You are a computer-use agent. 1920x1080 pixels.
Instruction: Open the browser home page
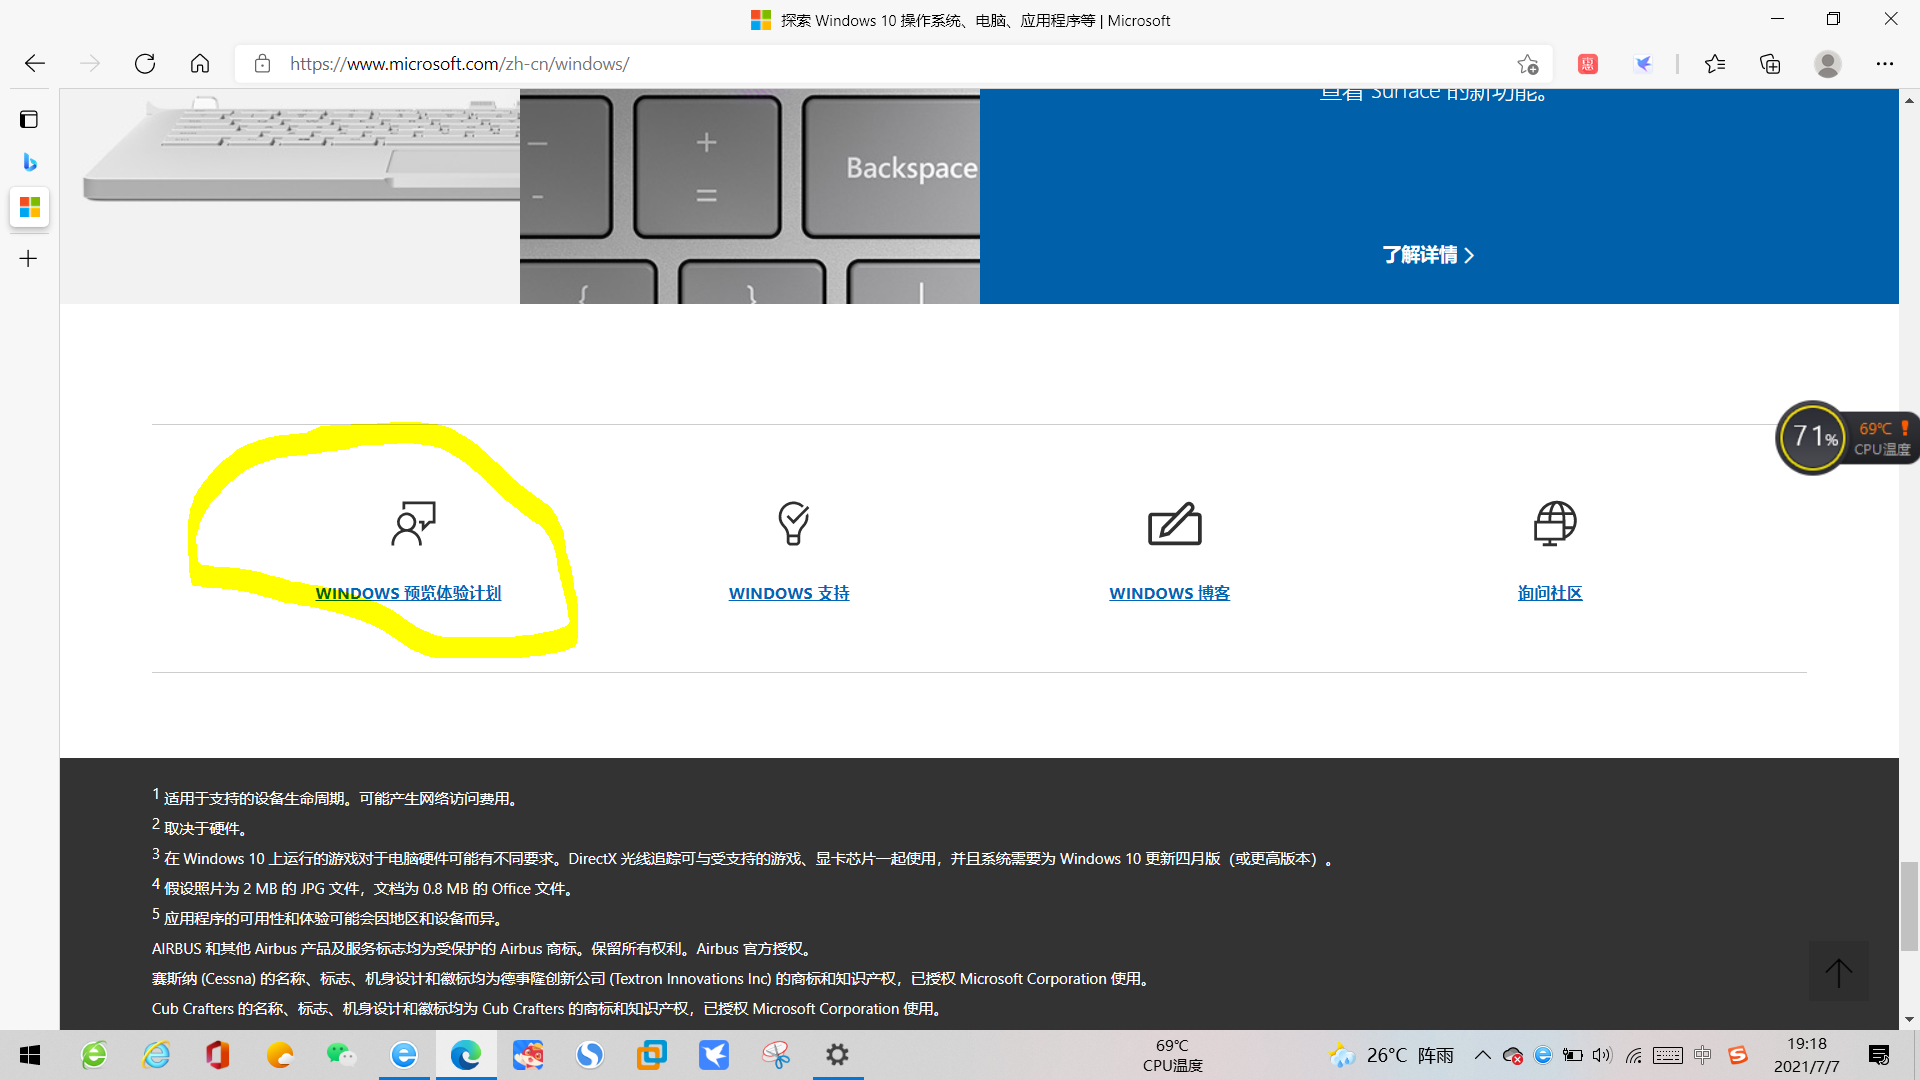click(x=200, y=64)
